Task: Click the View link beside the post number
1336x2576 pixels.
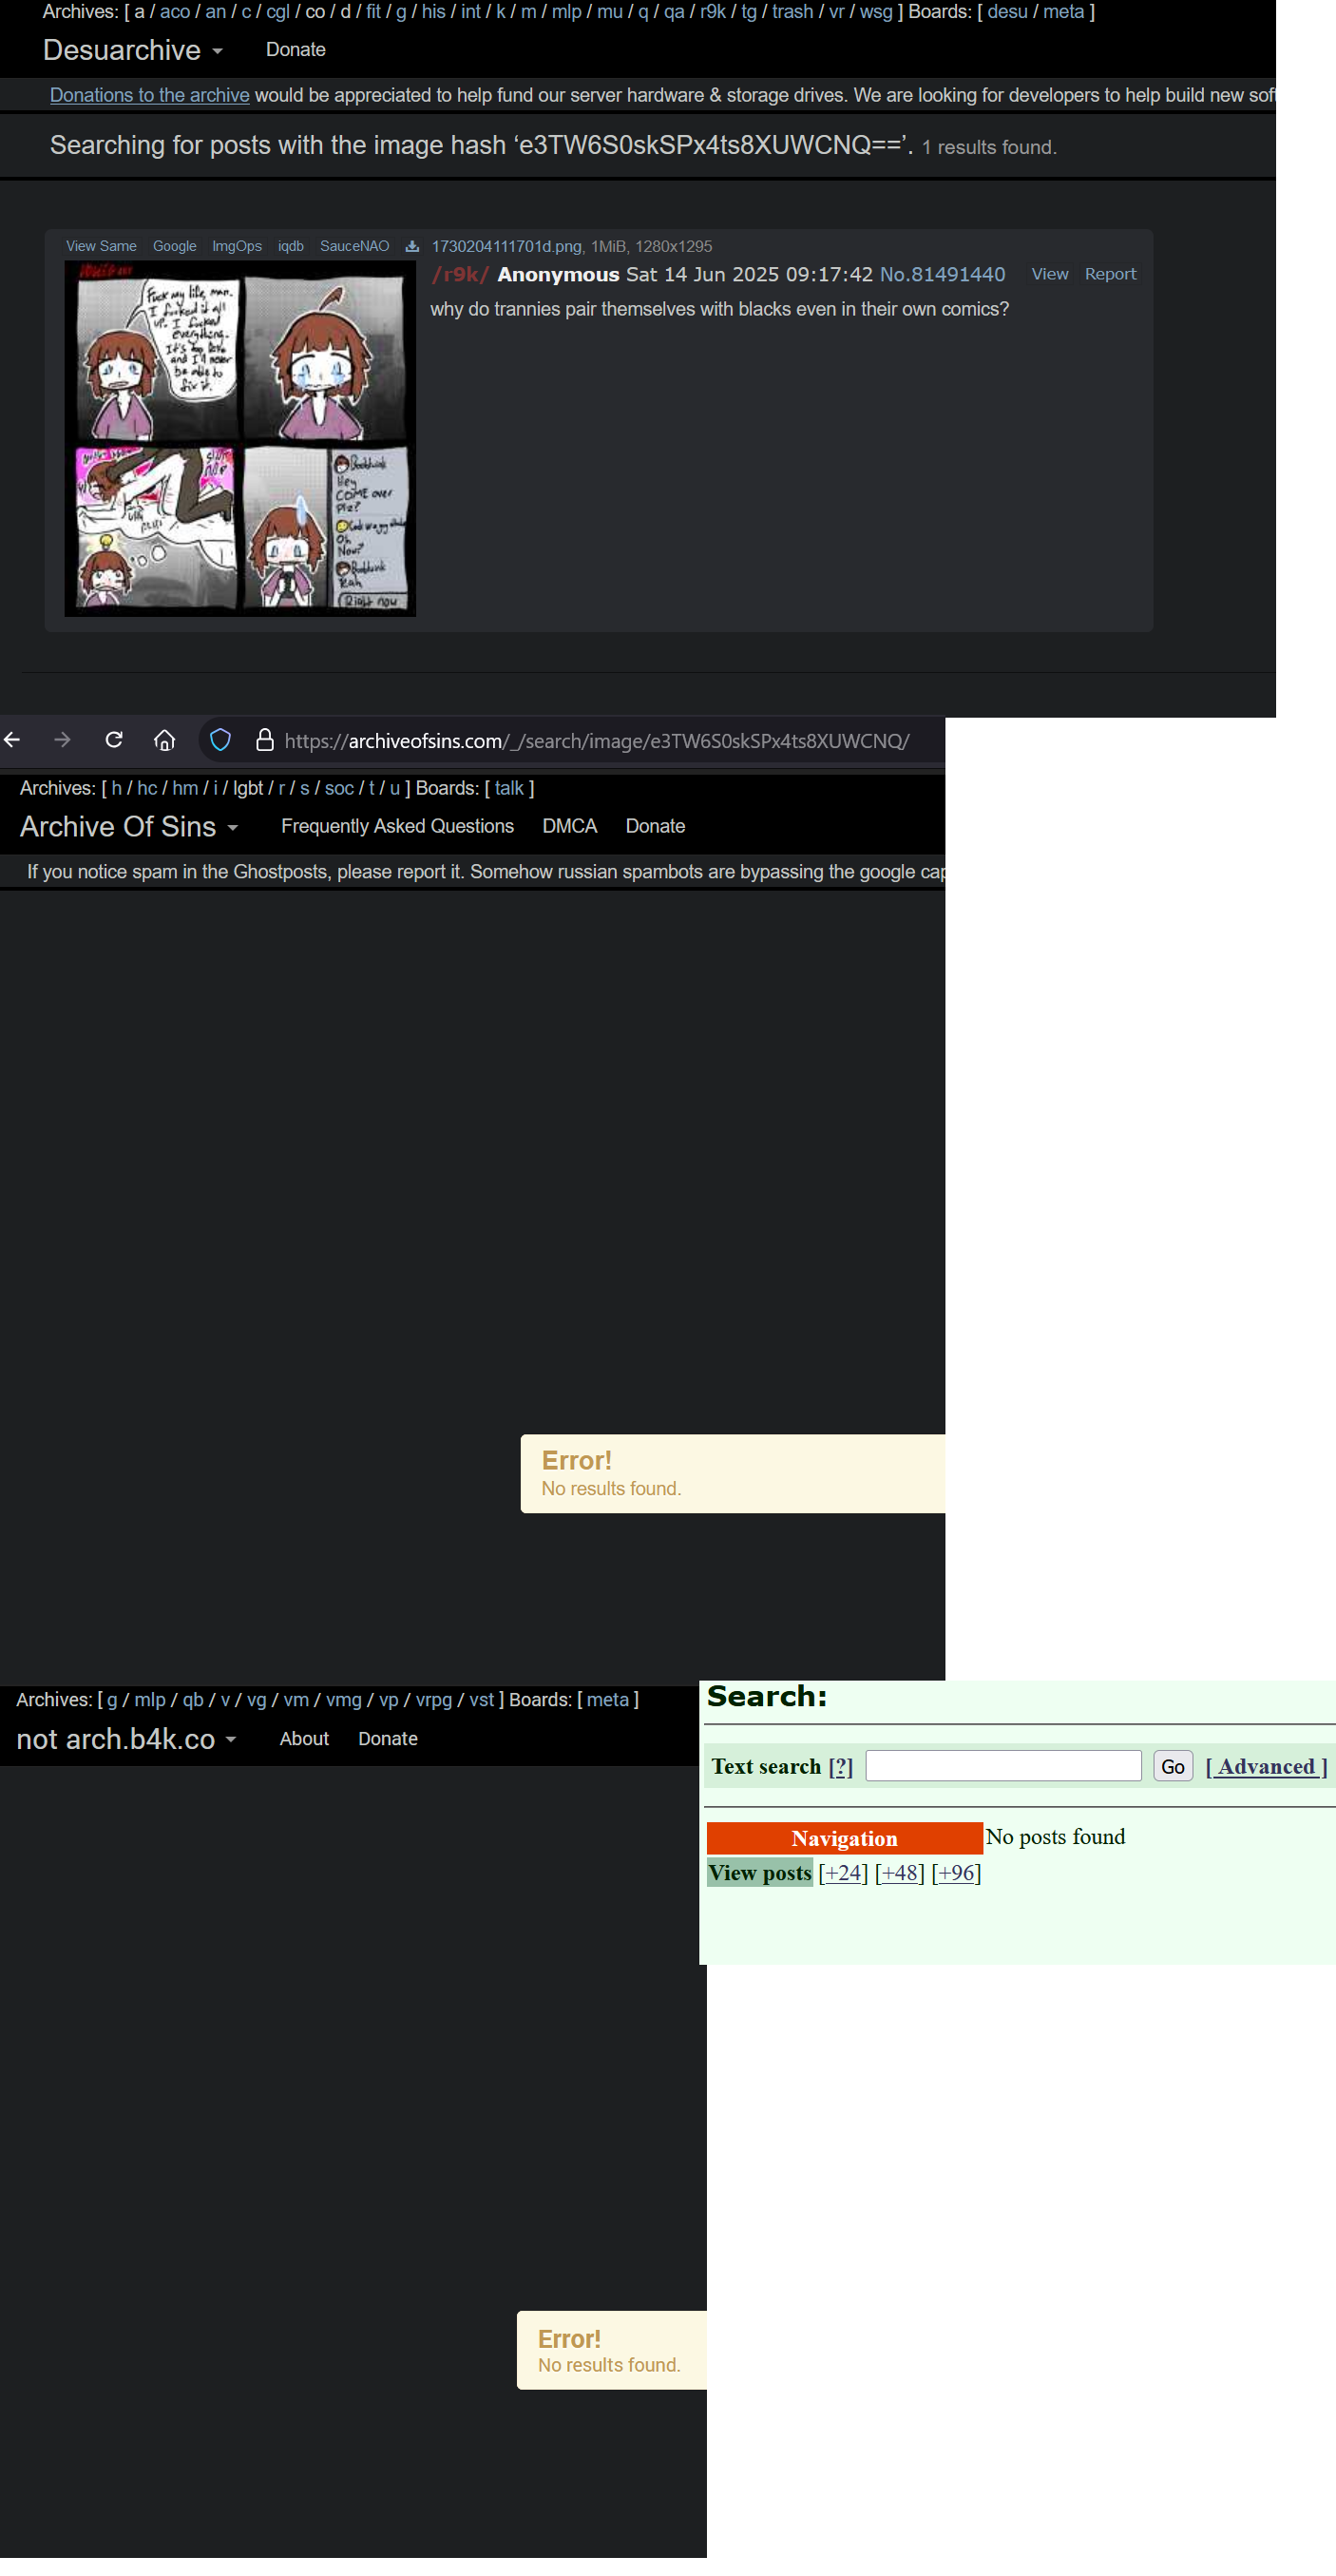Action: pos(1049,274)
